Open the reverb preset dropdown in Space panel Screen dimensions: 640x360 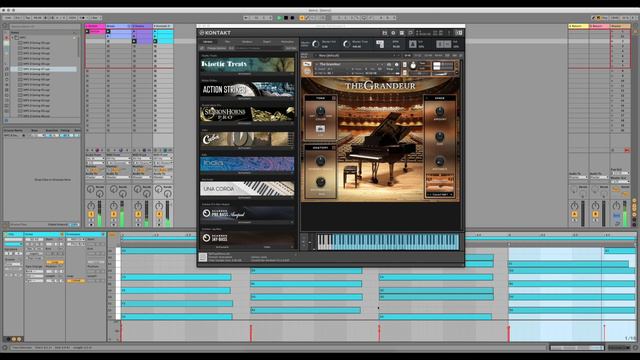pos(440,194)
